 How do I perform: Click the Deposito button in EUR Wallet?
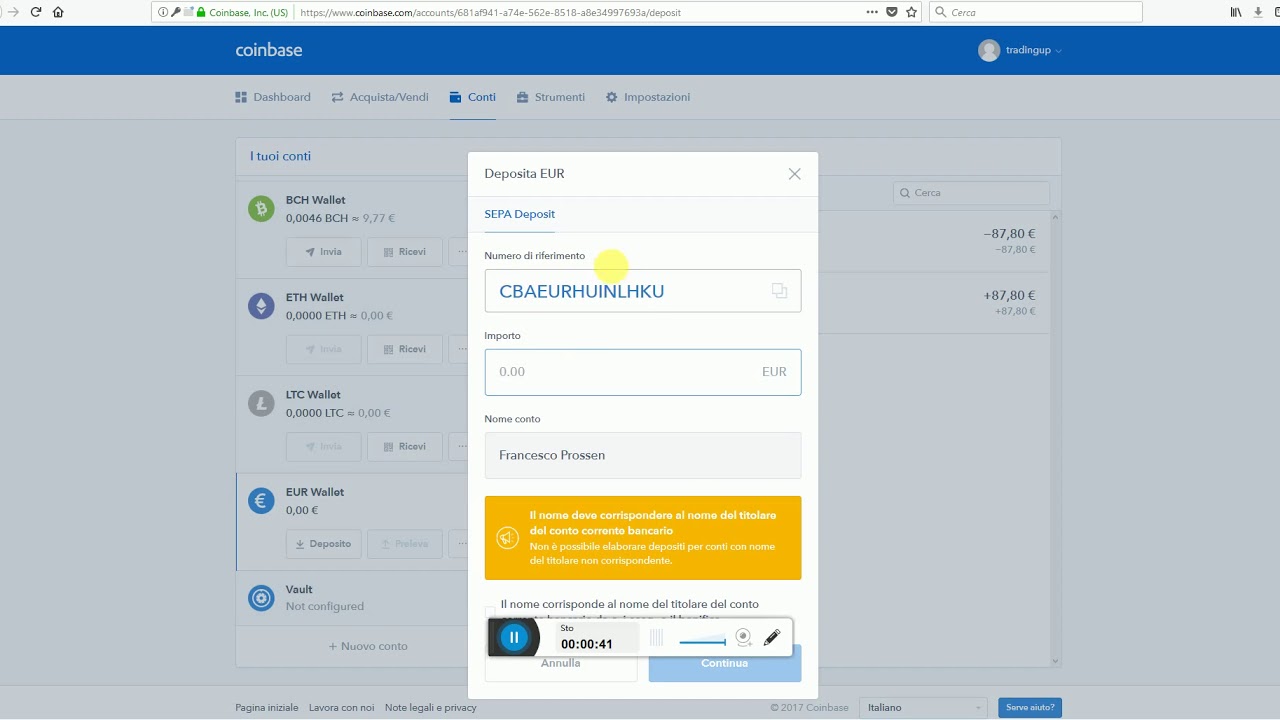pyautogui.click(x=324, y=544)
